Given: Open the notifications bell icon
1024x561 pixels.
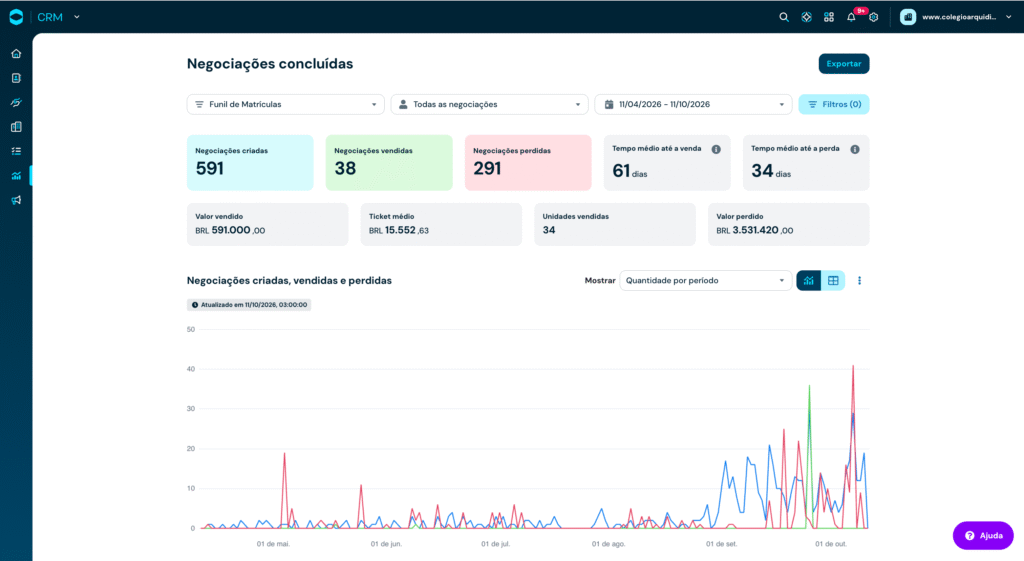Looking at the screenshot, I should (851, 17).
